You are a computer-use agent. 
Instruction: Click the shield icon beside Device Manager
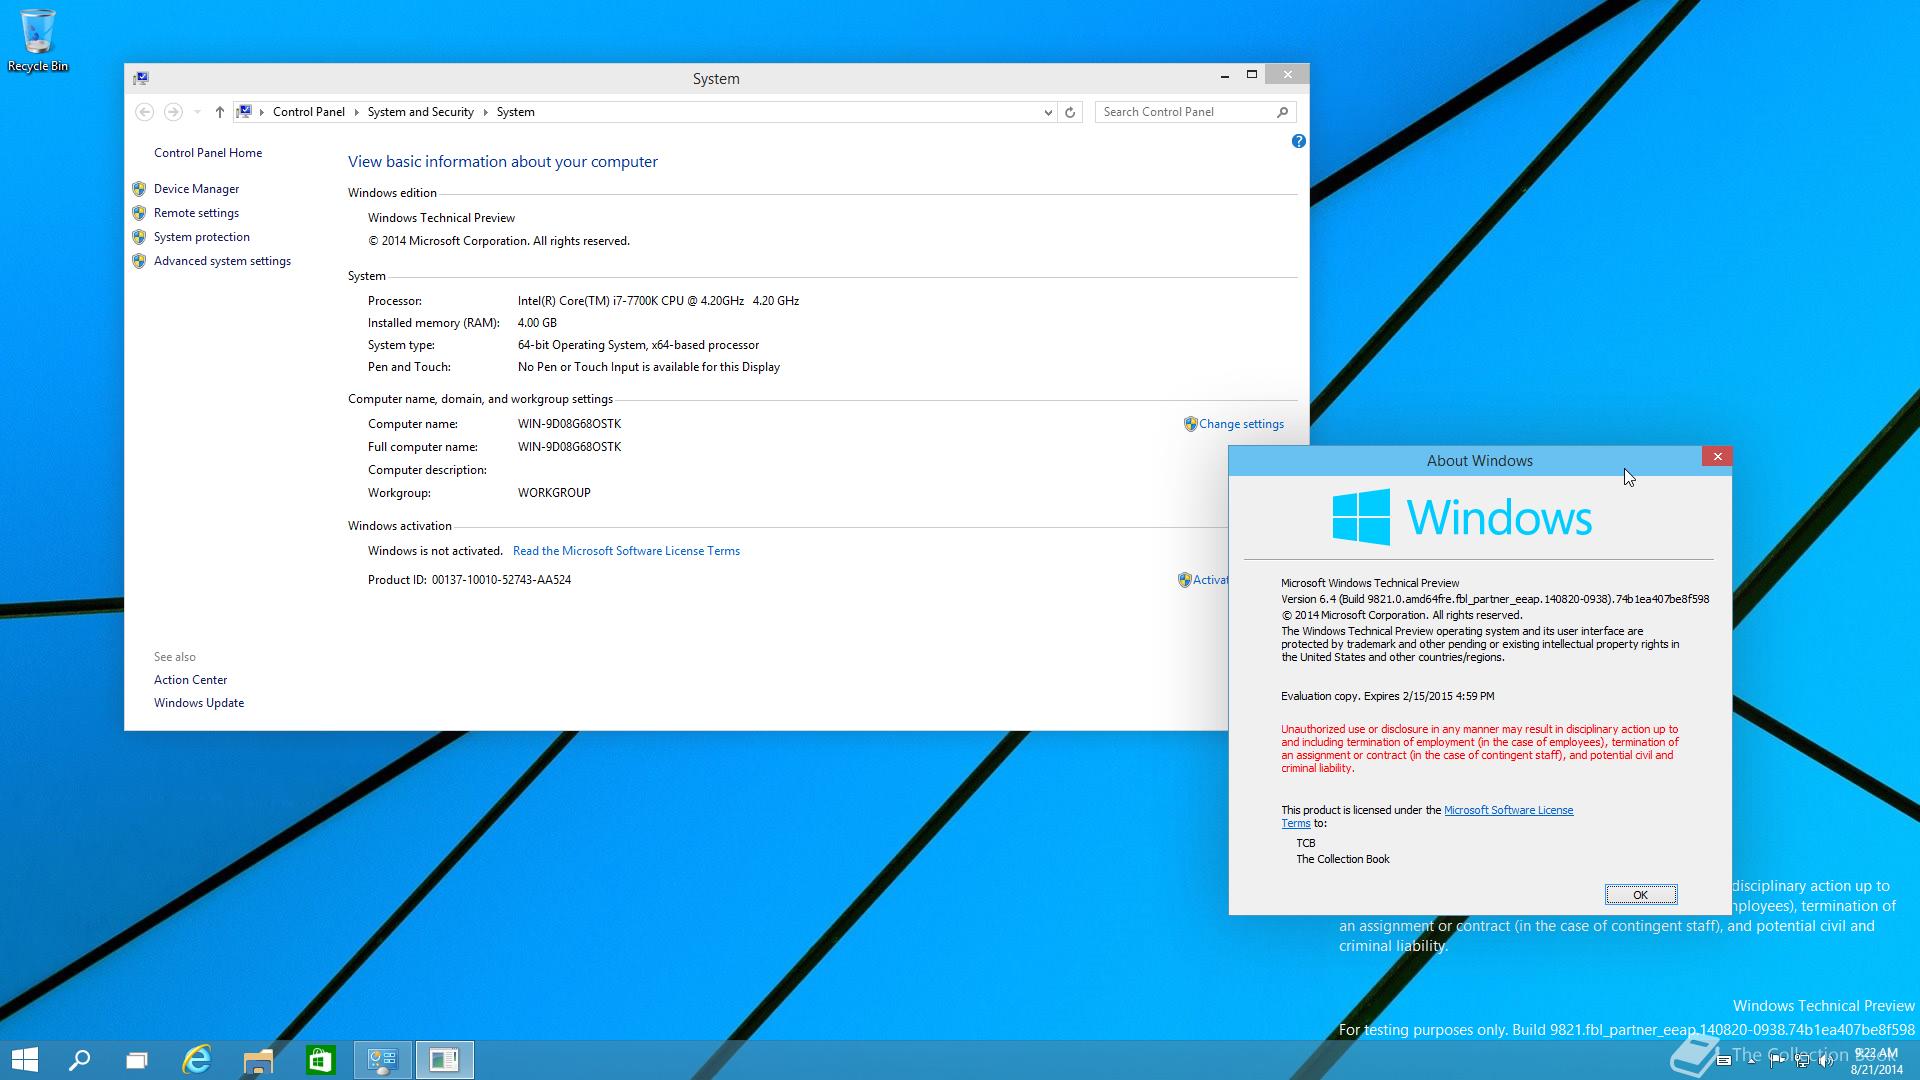(139, 189)
